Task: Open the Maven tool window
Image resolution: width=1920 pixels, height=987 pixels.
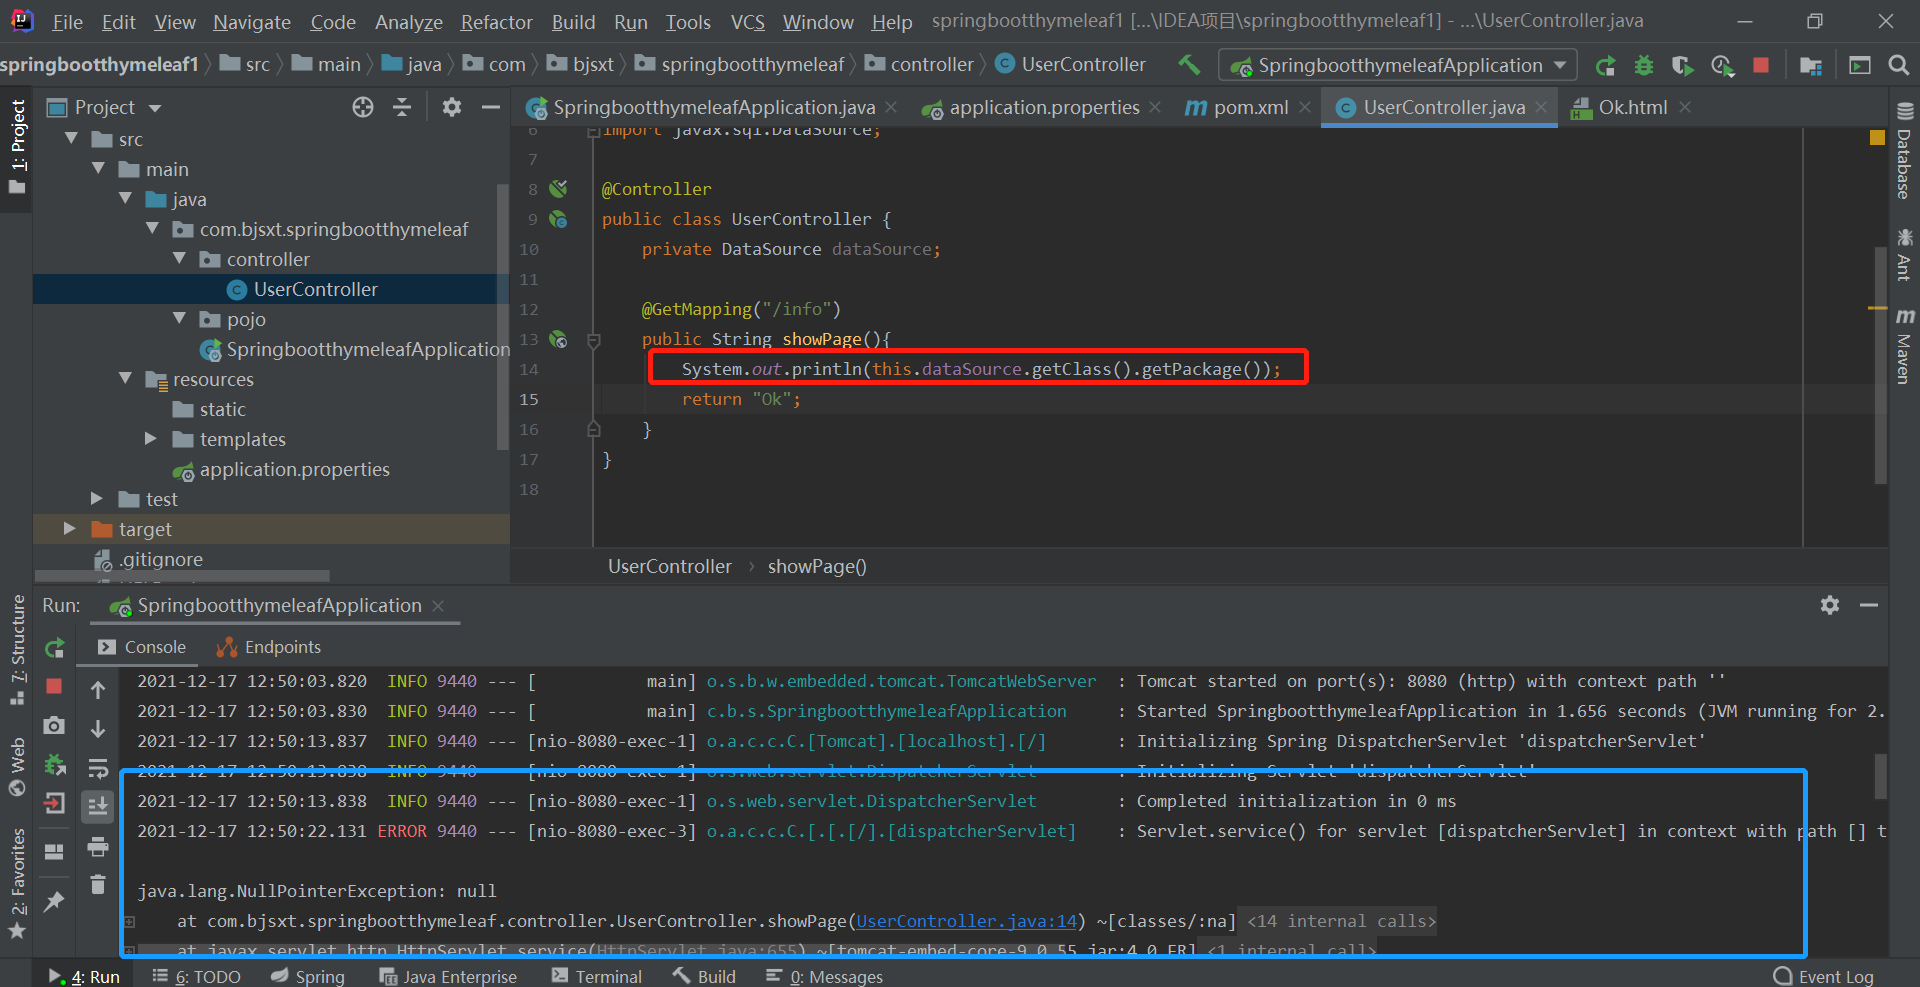Action: click(x=1904, y=346)
